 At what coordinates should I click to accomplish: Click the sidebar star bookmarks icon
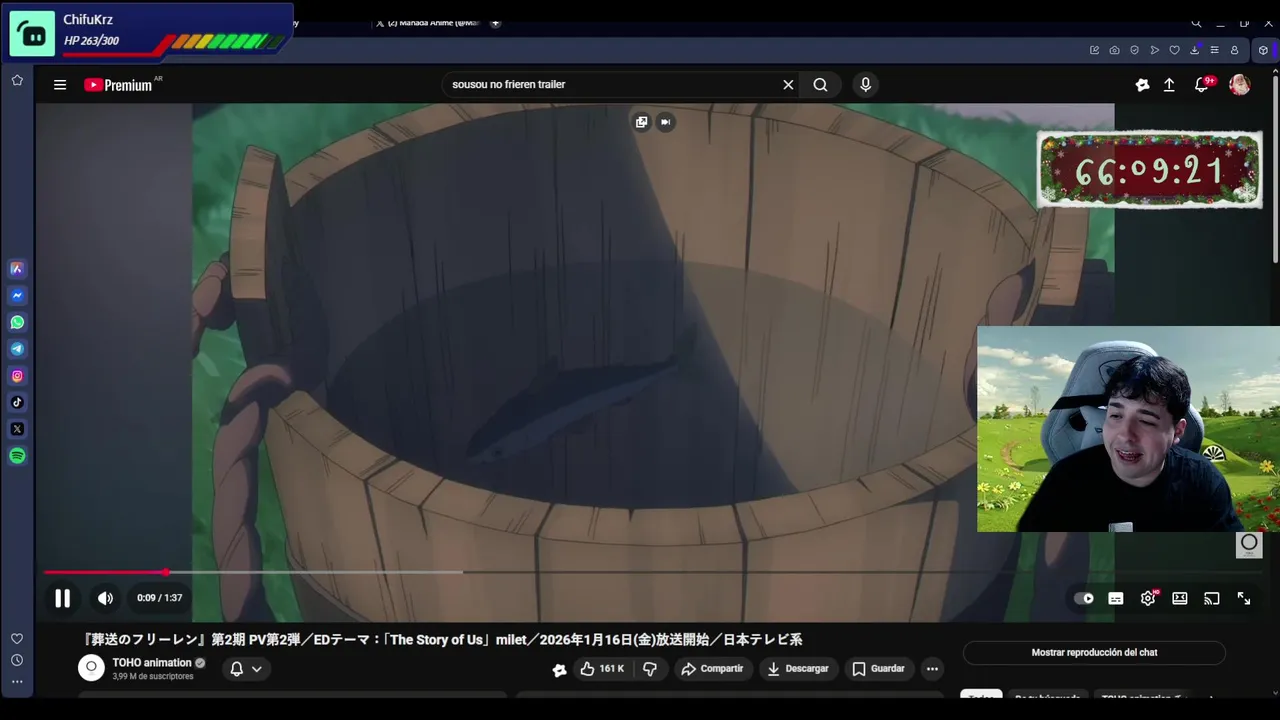coord(17,80)
